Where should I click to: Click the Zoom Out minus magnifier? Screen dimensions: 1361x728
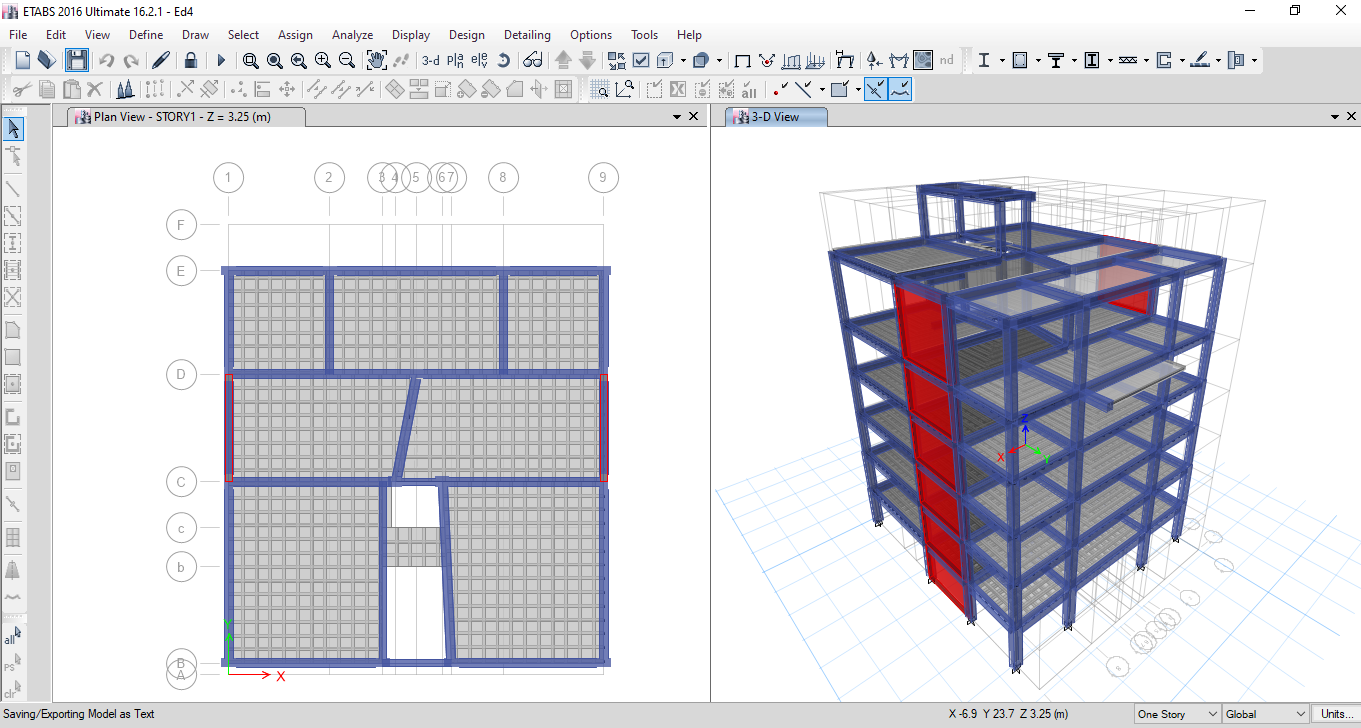[346, 60]
